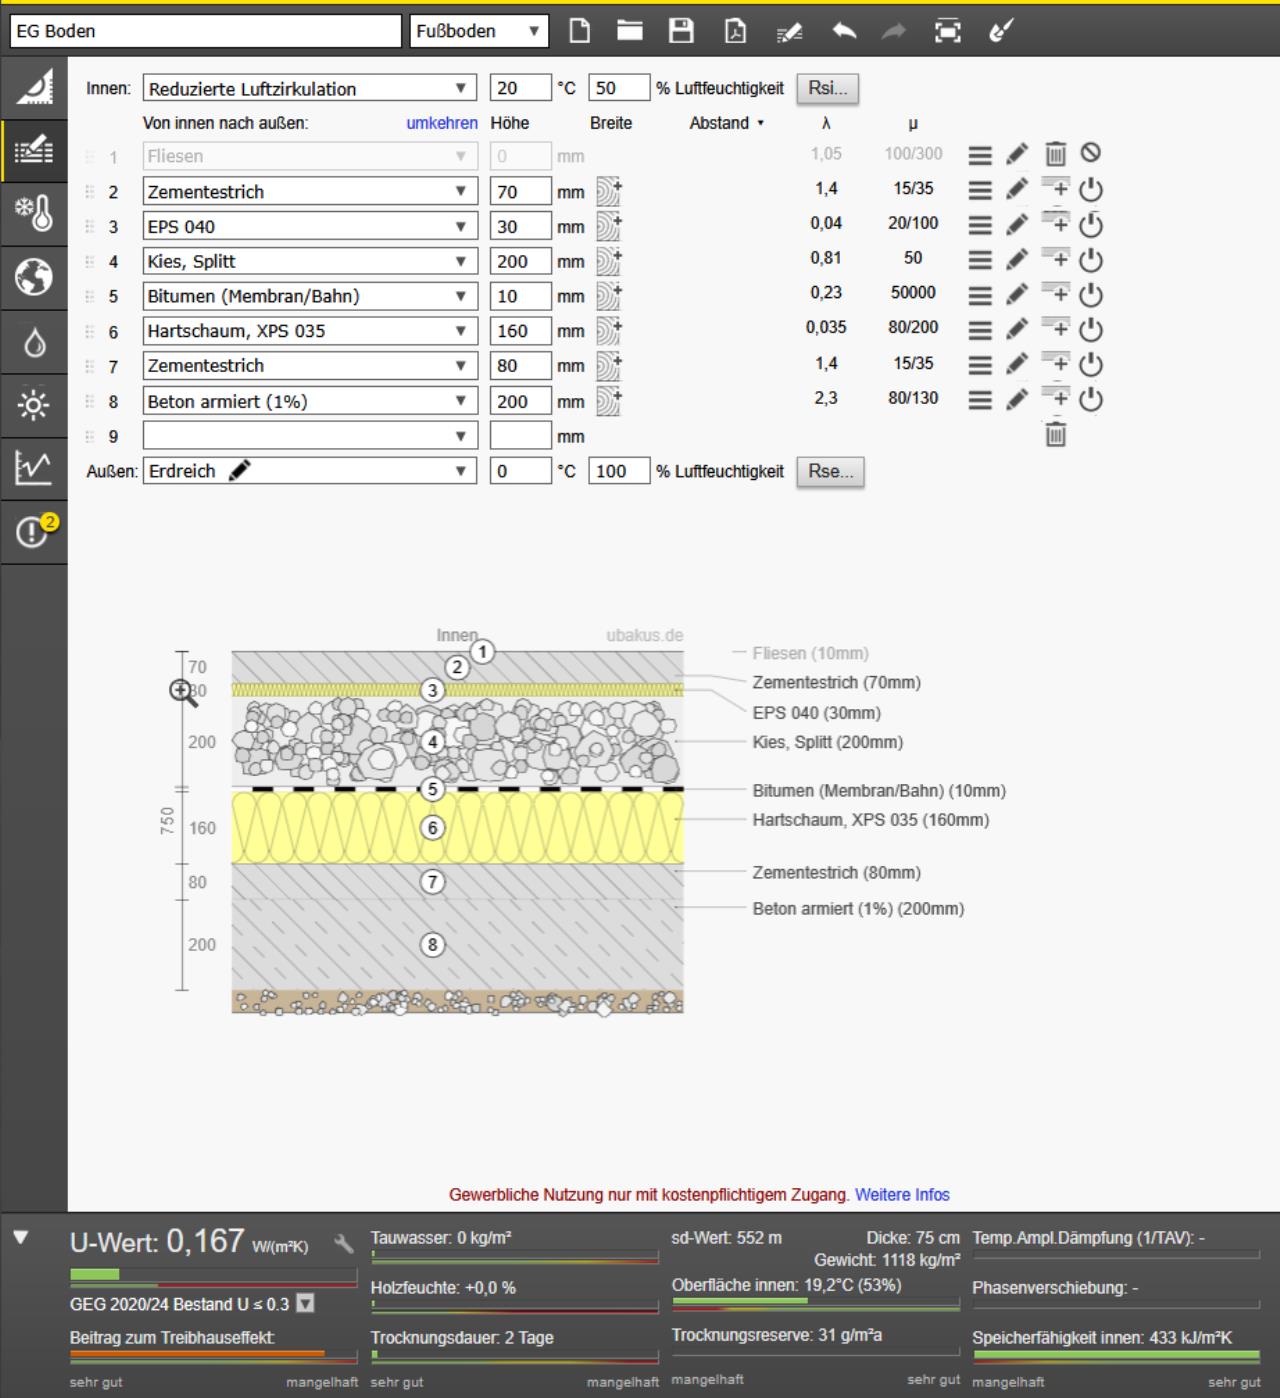
Task: Toggle the Beton armiert layer power icon
Action: (x=1091, y=400)
